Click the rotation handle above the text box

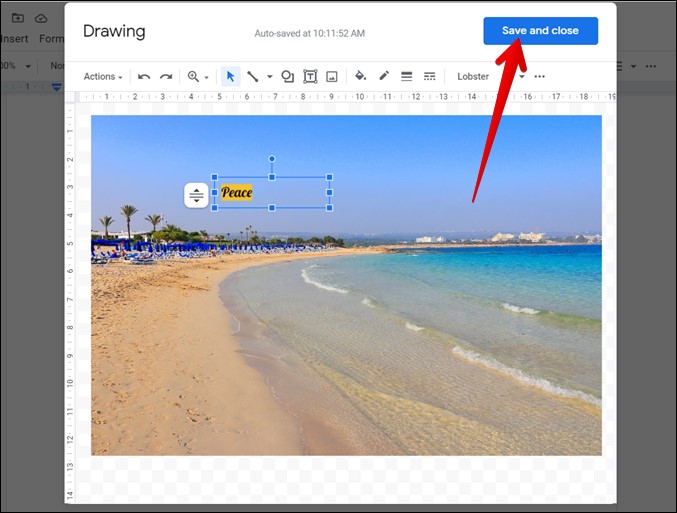[x=272, y=159]
